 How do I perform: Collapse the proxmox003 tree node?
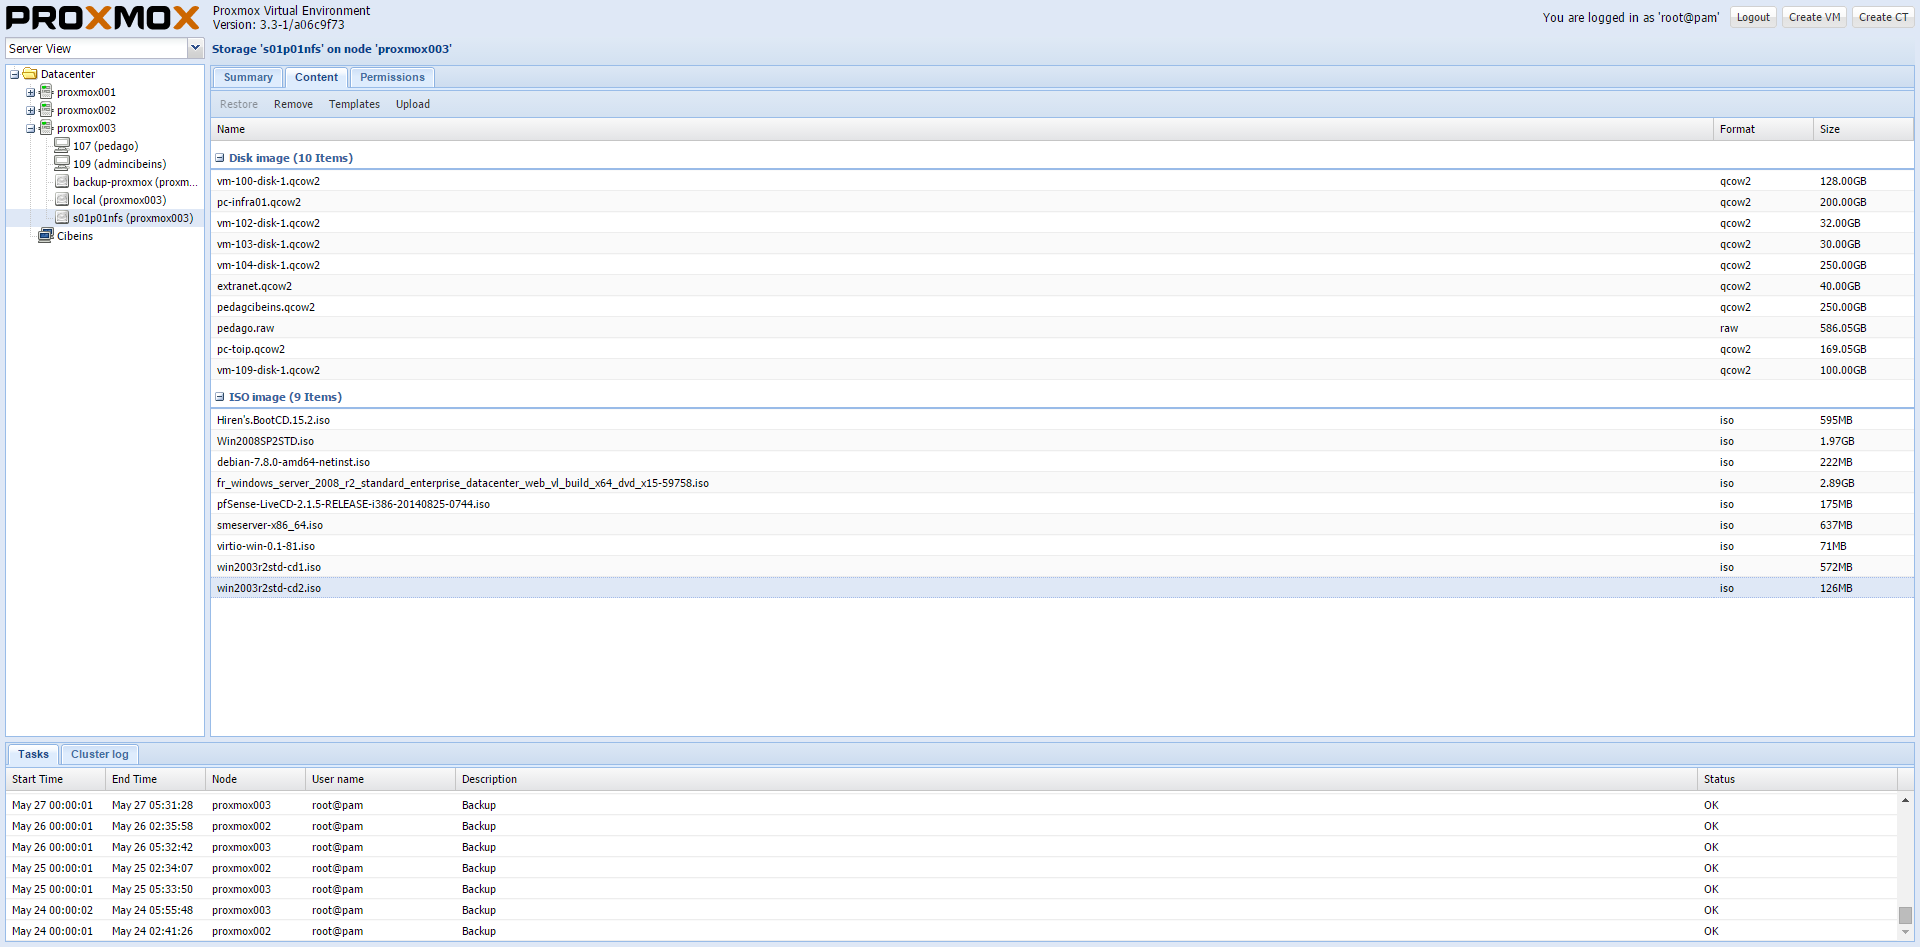pyautogui.click(x=30, y=129)
